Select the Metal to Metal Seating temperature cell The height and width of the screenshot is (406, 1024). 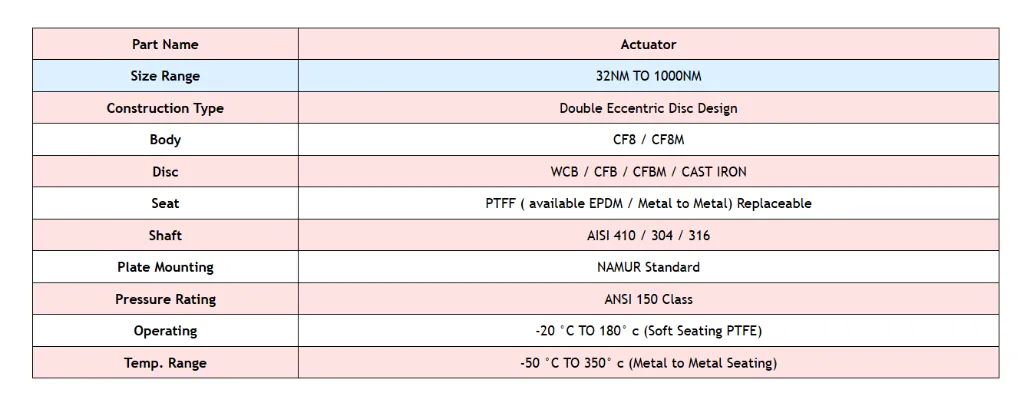pyautogui.click(x=648, y=363)
